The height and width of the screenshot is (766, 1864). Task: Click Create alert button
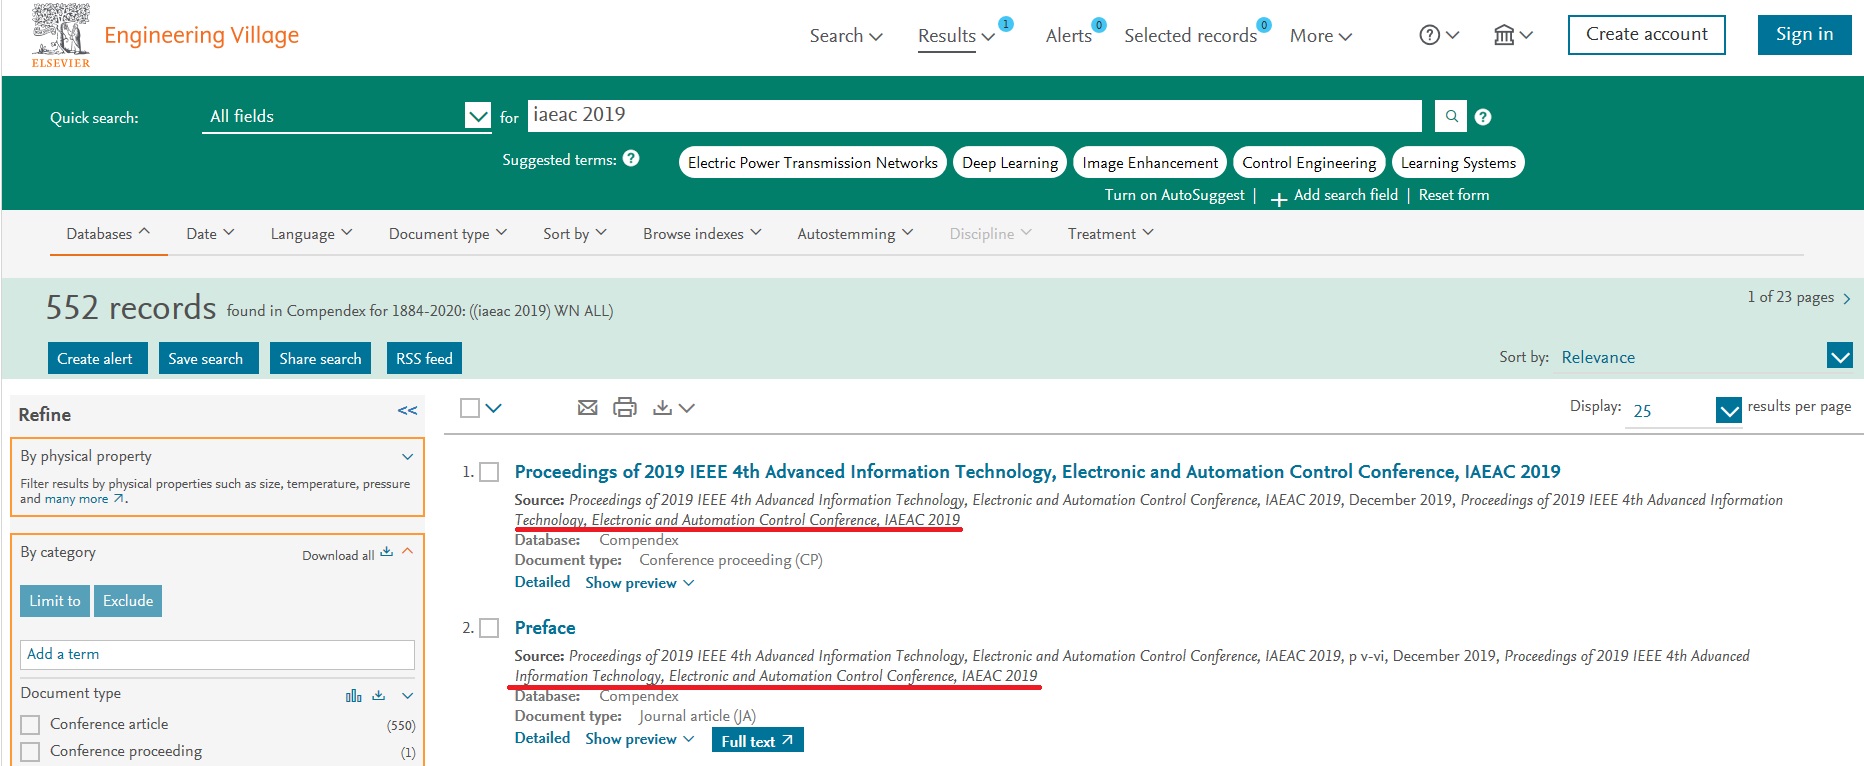[x=98, y=358]
